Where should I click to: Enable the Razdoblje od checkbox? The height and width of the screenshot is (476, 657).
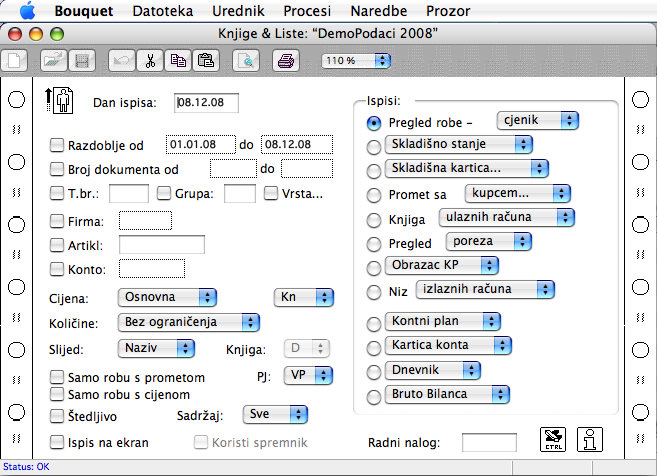click(57, 145)
